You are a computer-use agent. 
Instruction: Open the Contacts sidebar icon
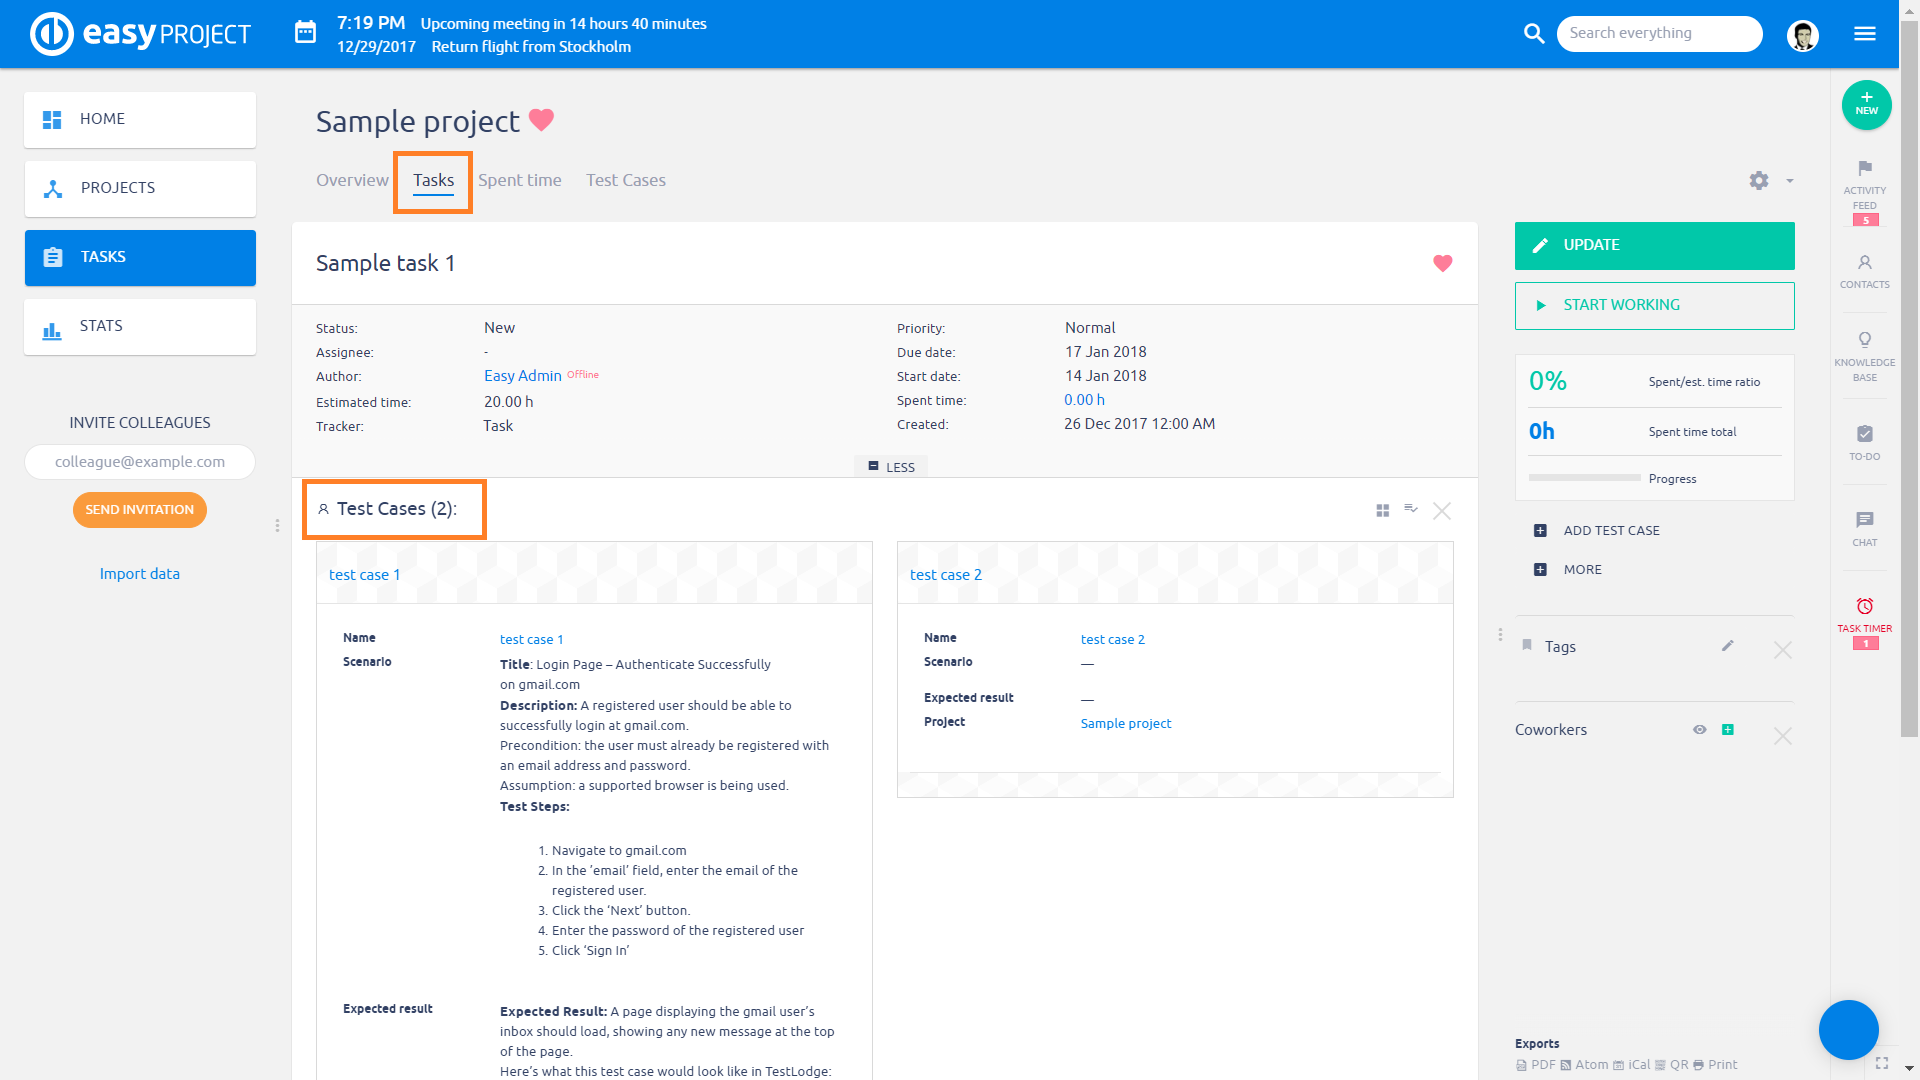point(1864,263)
